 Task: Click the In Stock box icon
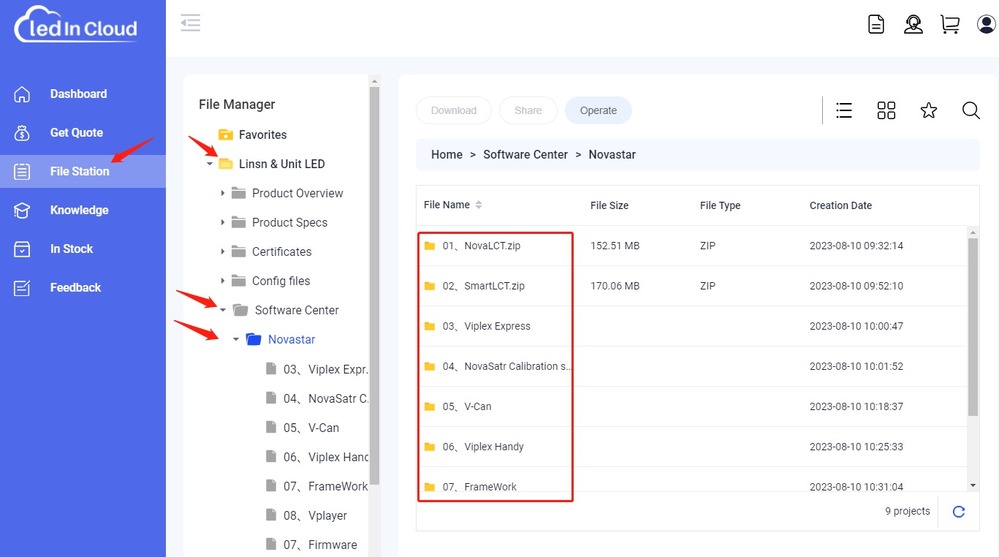(x=22, y=249)
